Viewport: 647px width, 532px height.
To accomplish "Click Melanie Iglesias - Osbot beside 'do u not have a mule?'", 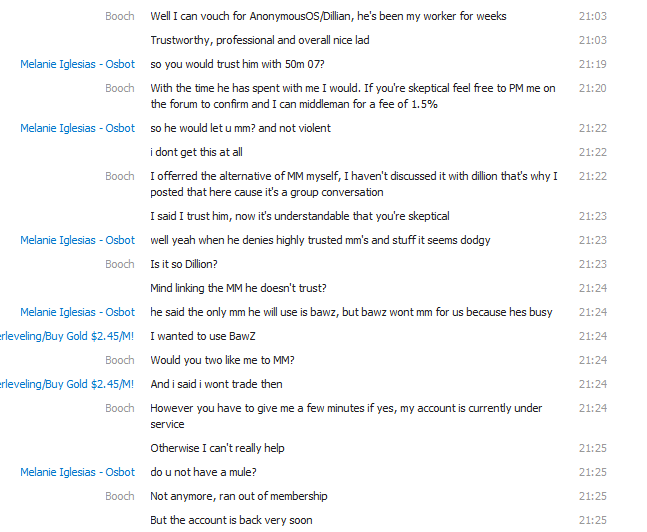I will [78, 472].
